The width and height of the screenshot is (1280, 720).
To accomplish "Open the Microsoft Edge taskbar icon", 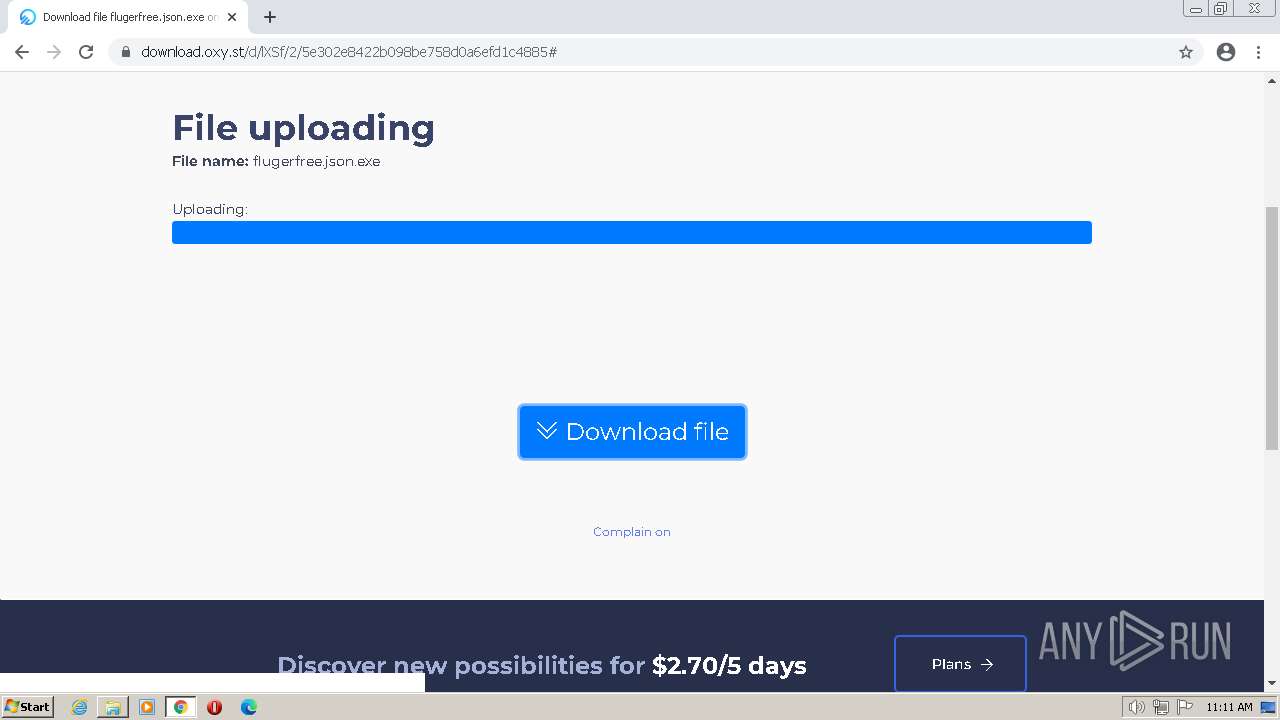I will 249,707.
